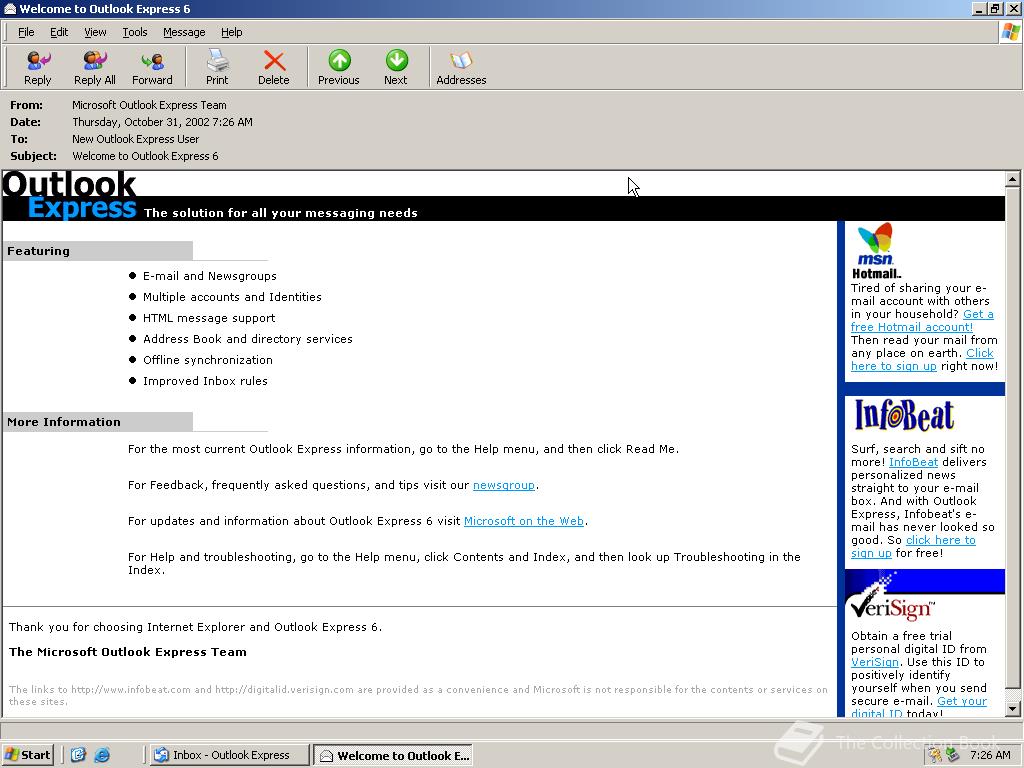The image size is (1024, 768).
Task: Click the vertical scrollbar thumb
Action: coord(1012,437)
